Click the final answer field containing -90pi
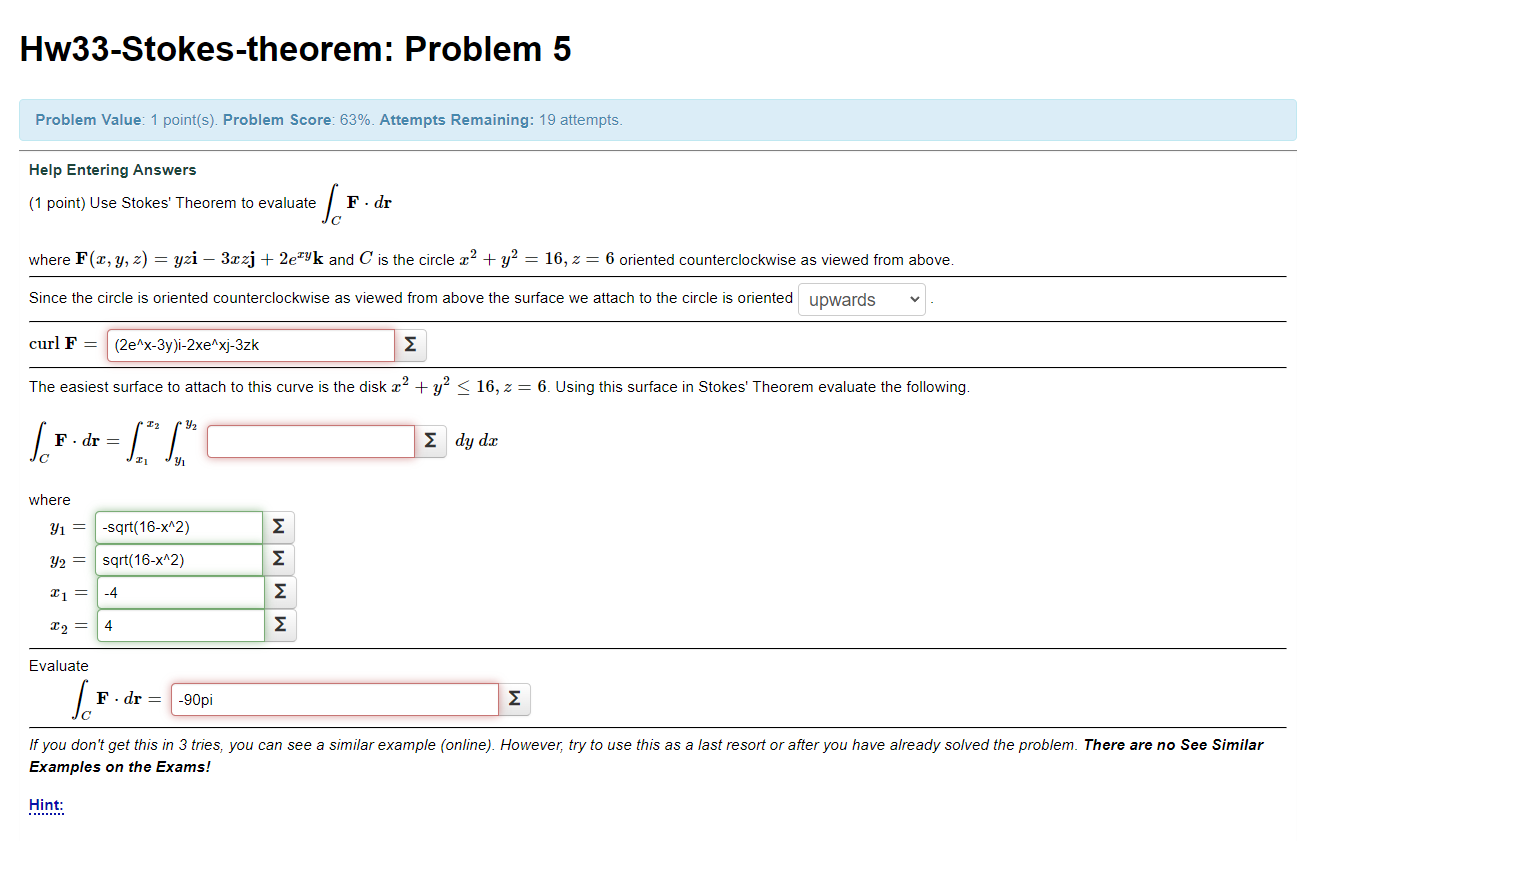The height and width of the screenshot is (871, 1539). coord(334,698)
